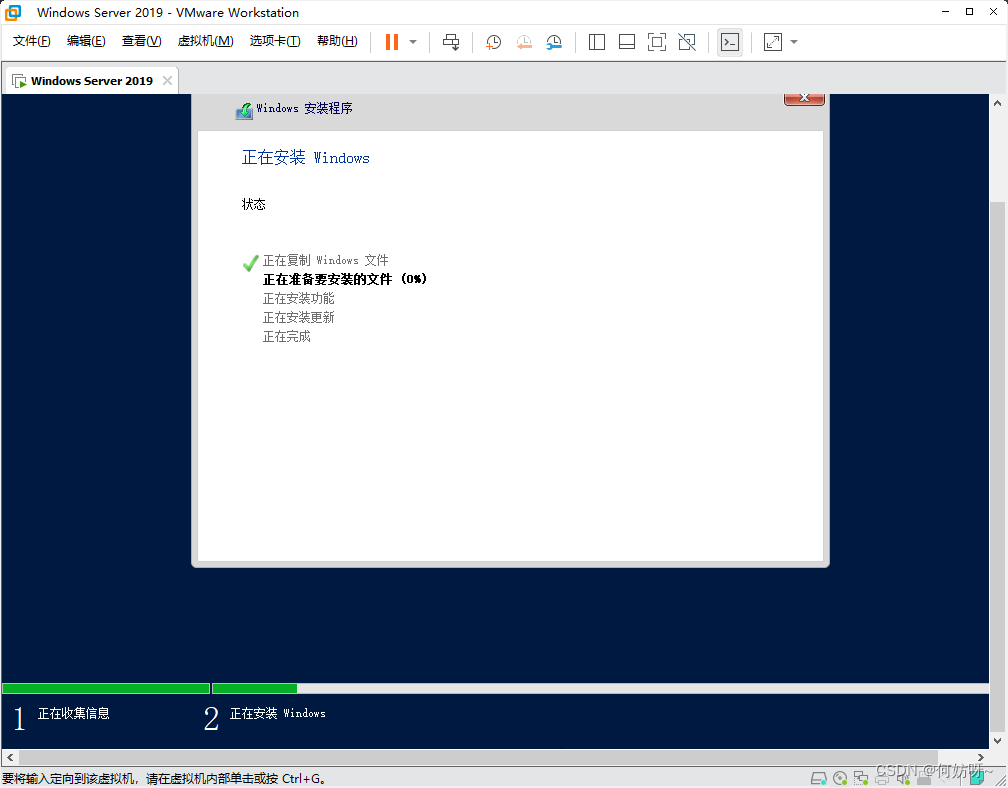Click the network adapter status icon
1008x788 pixels.
click(x=861, y=779)
